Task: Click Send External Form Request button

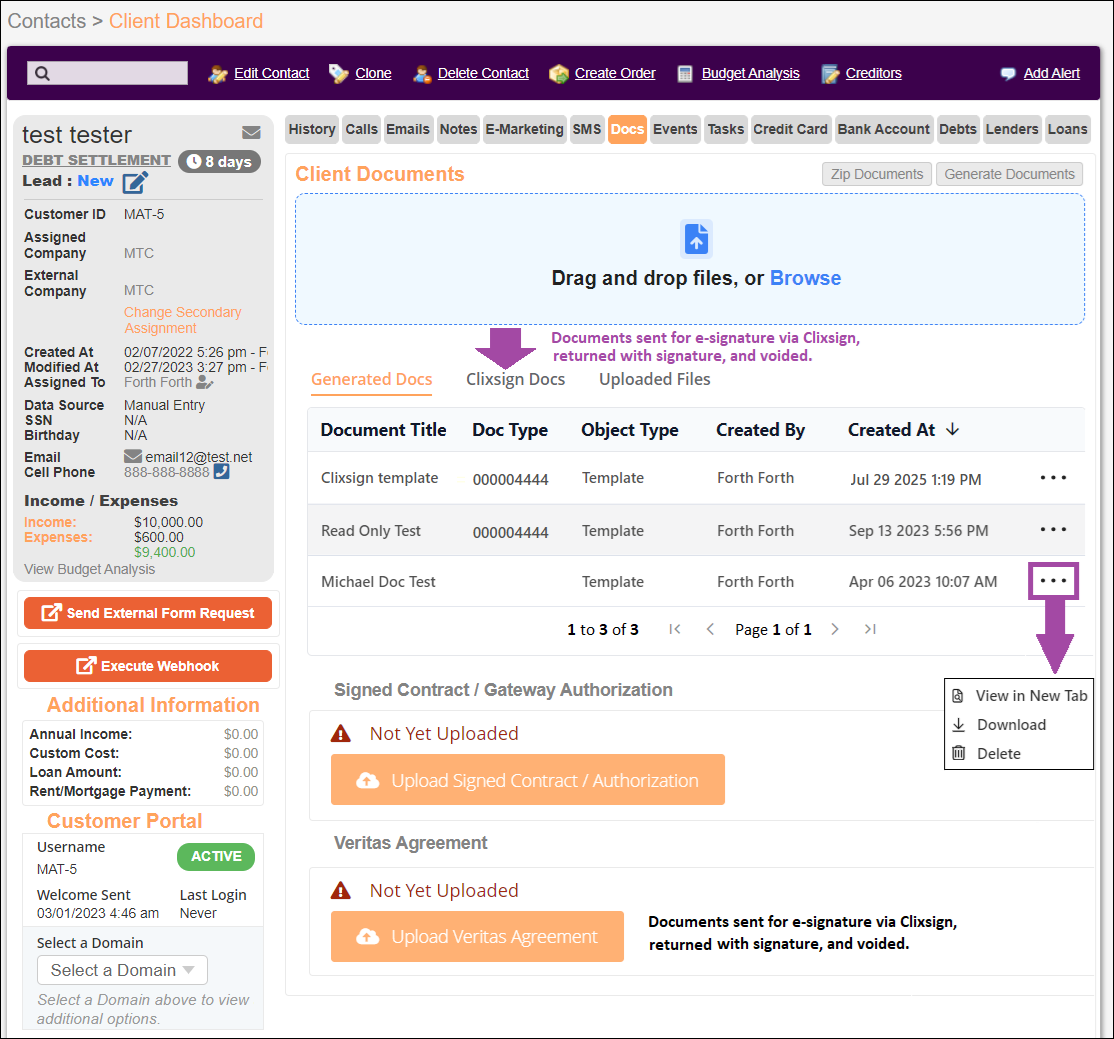Action: point(148,613)
